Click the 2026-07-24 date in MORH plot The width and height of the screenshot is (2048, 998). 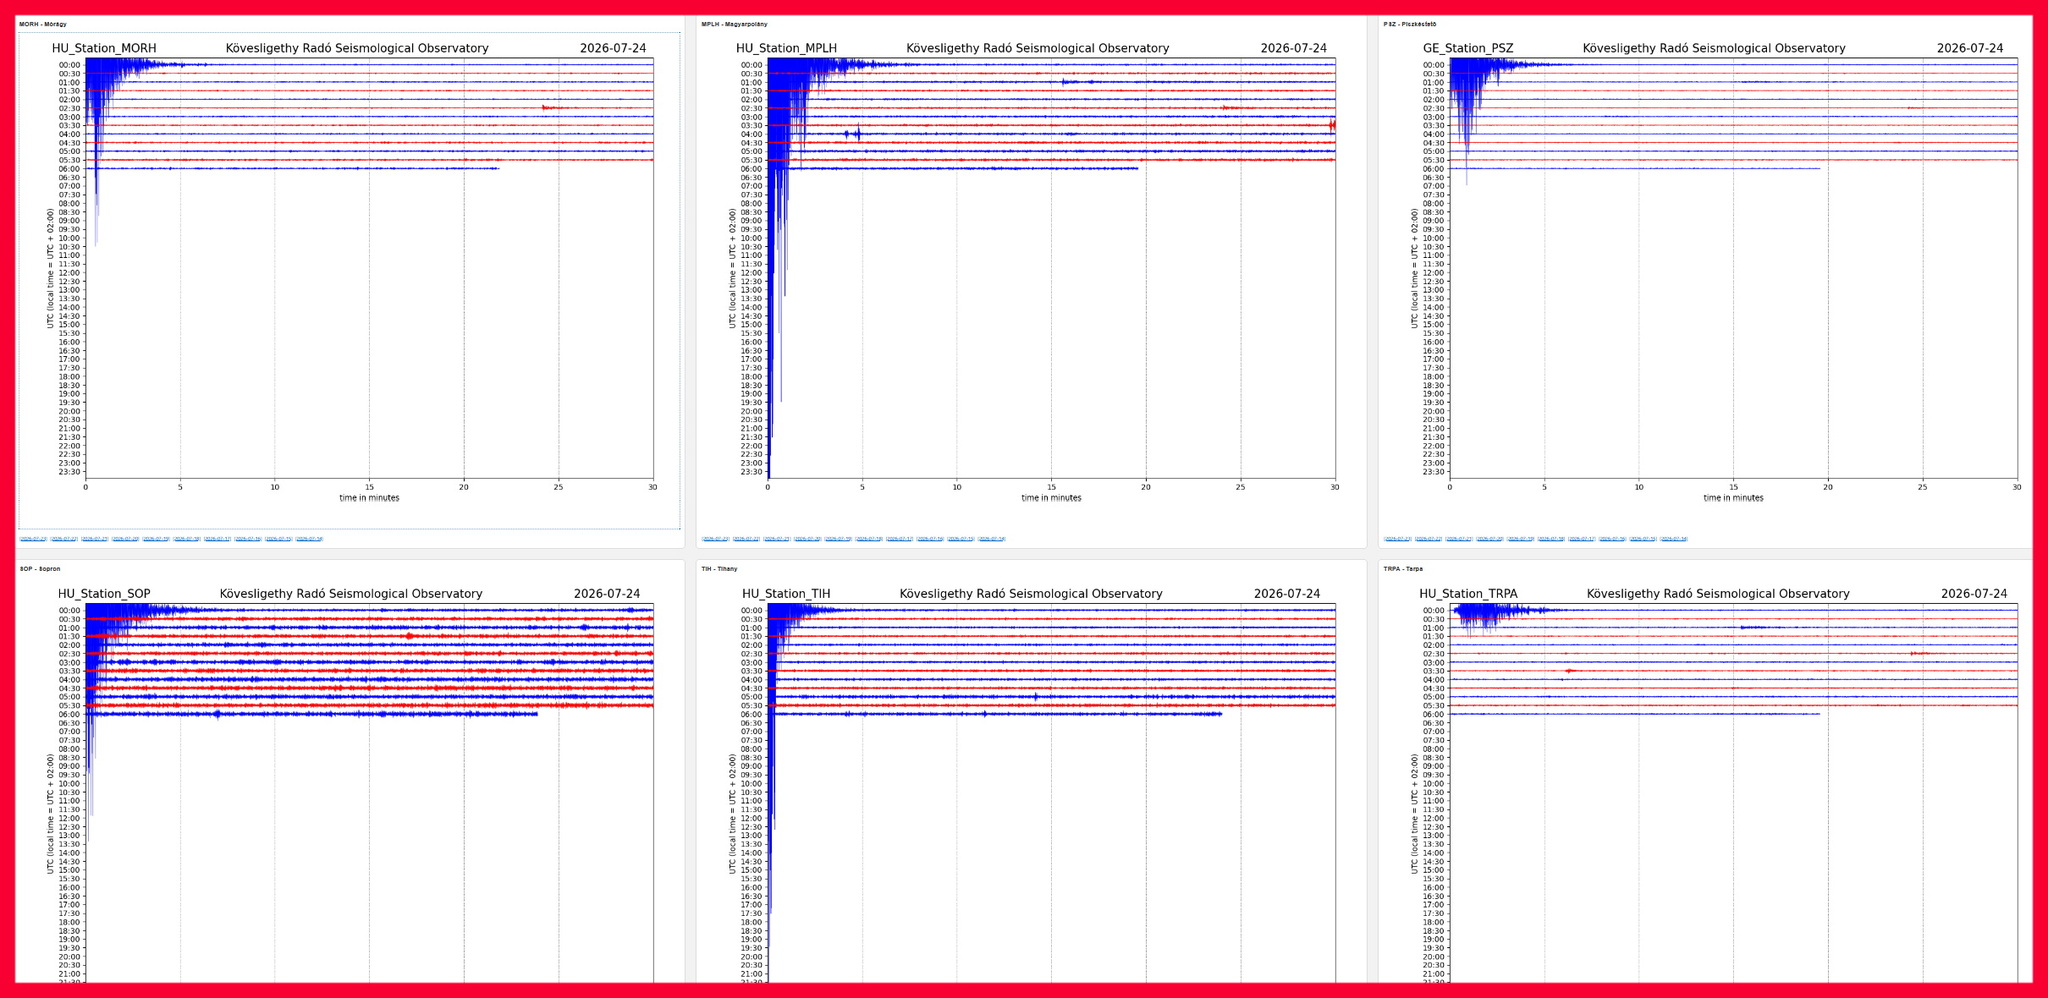coord(613,48)
